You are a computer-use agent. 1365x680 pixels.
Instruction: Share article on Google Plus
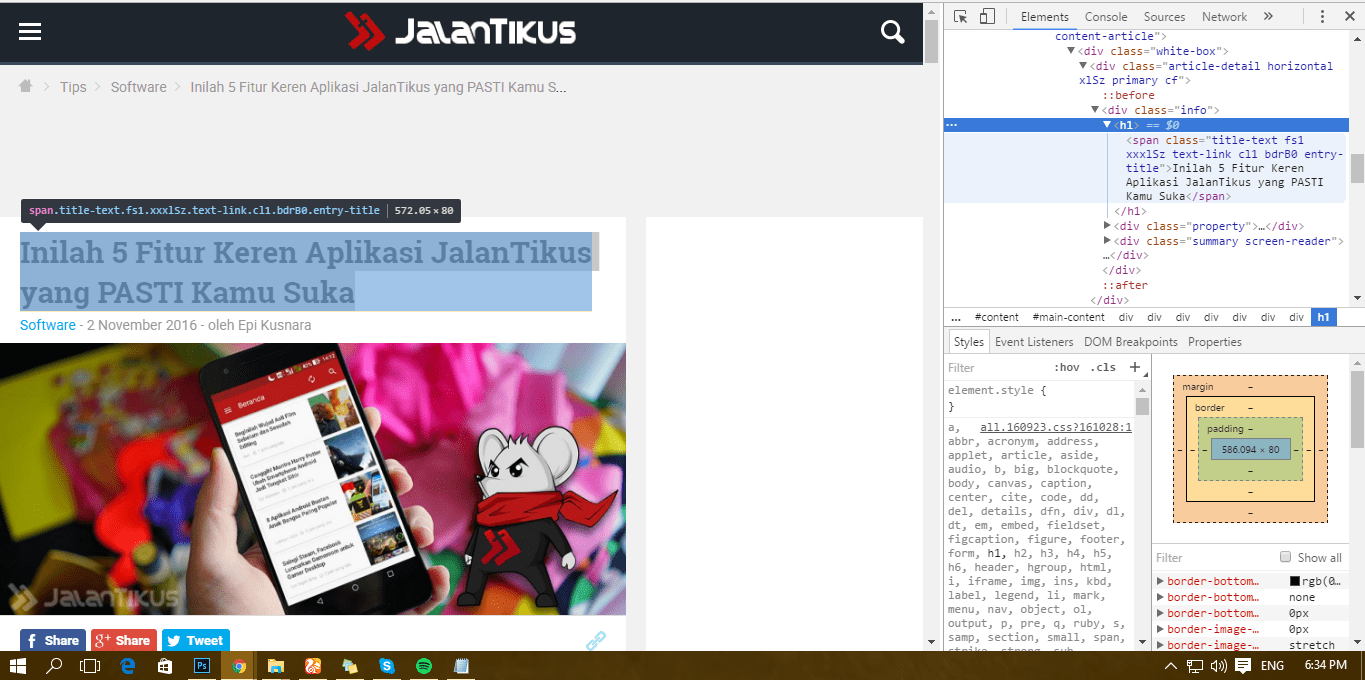click(124, 641)
